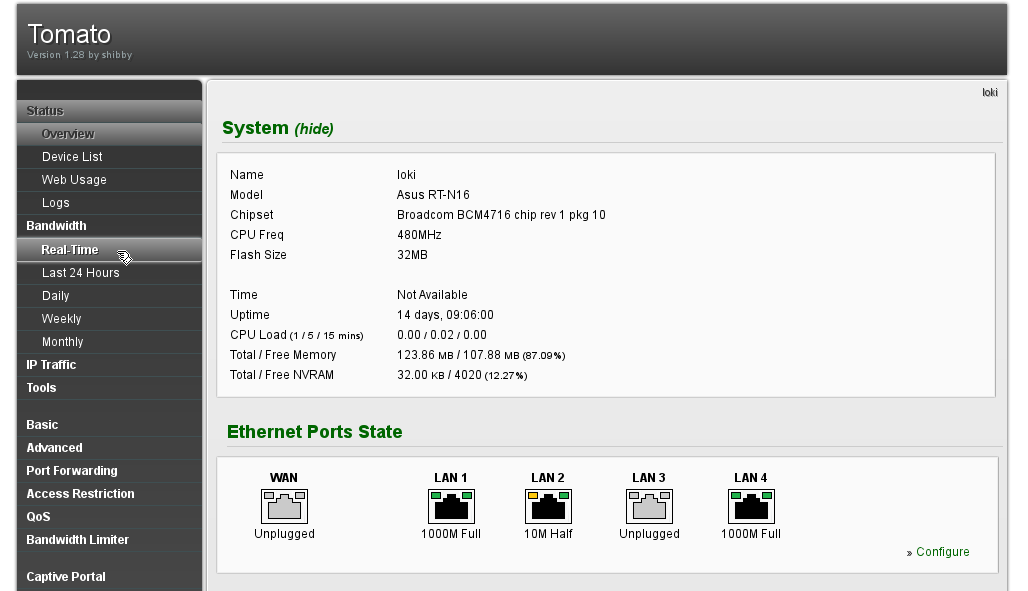1028x591 pixels.
Task: Click the 'Asus RT-N16' model value
Action: [433, 195]
